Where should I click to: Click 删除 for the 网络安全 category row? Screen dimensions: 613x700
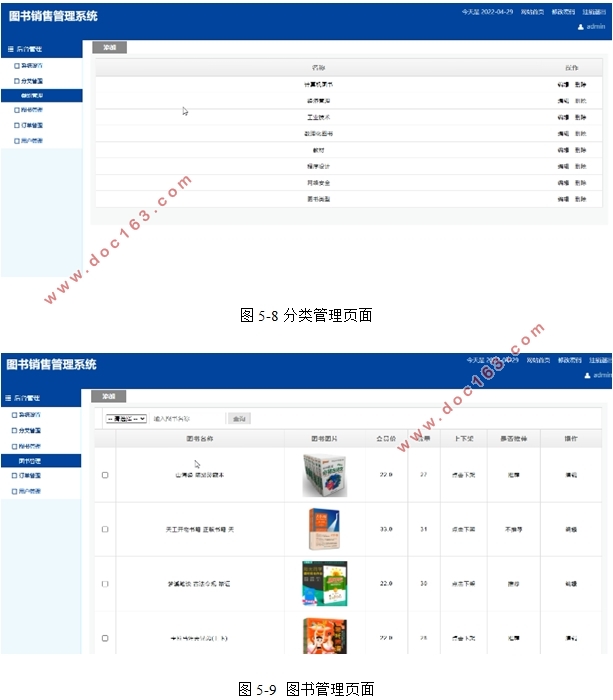(x=580, y=183)
